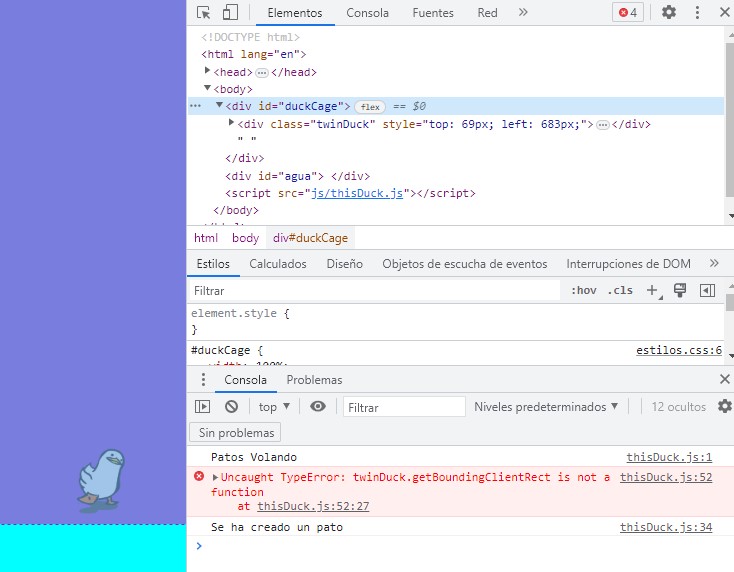Viewport: 734px width, 572px height.
Task: Open the thisDuck.js:34 source link
Action: point(666,528)
